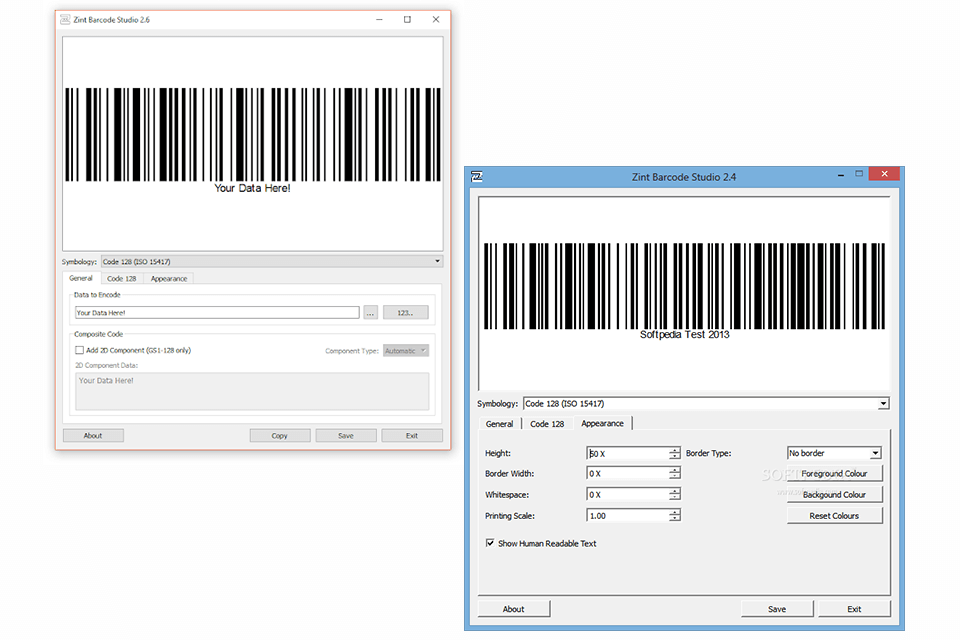The height and width of the screenshot is (640, 960).
Task: Click About button in Zint 2.6
Action: click(x=93, y=435)
